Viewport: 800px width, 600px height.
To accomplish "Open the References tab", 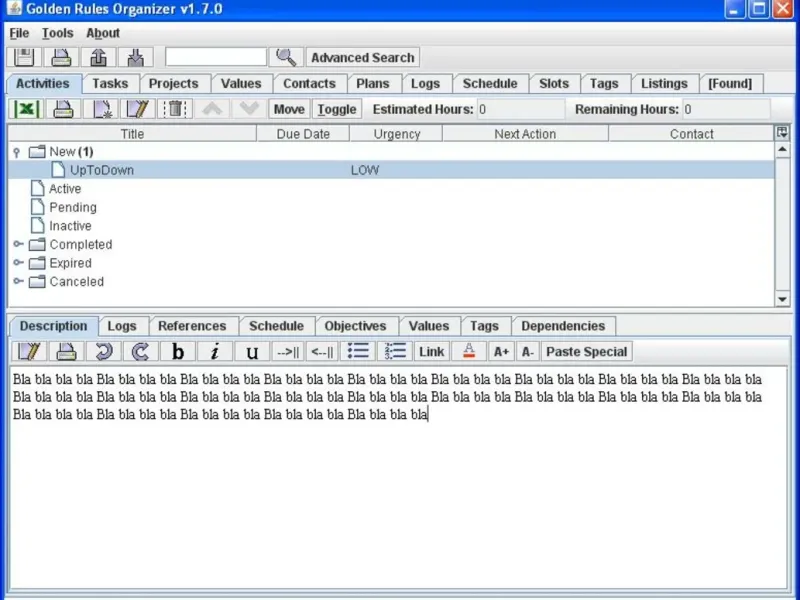I will pyautogui.click(x=192, y=326).
